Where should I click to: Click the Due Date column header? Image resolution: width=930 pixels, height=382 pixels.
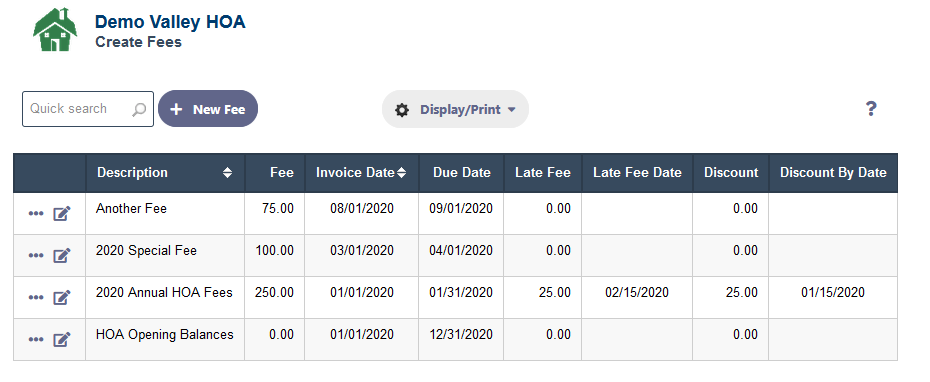[461, 173]
